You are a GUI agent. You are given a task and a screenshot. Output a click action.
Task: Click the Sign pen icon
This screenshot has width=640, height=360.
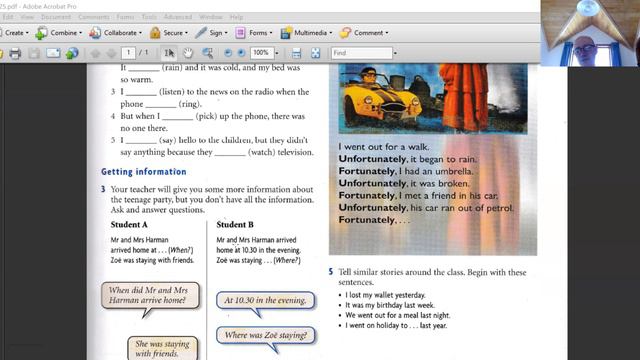point(201,33)
